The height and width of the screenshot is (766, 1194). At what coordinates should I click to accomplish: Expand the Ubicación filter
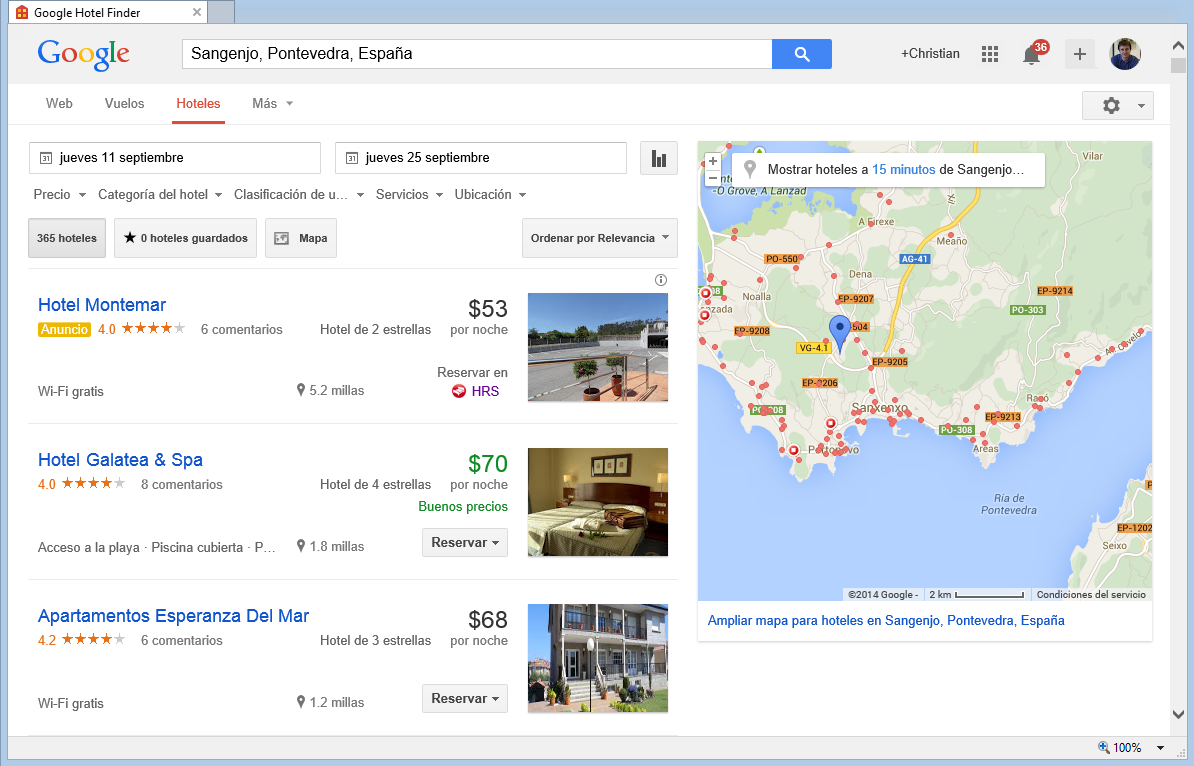pyautogui.click(x=490, y=195)
